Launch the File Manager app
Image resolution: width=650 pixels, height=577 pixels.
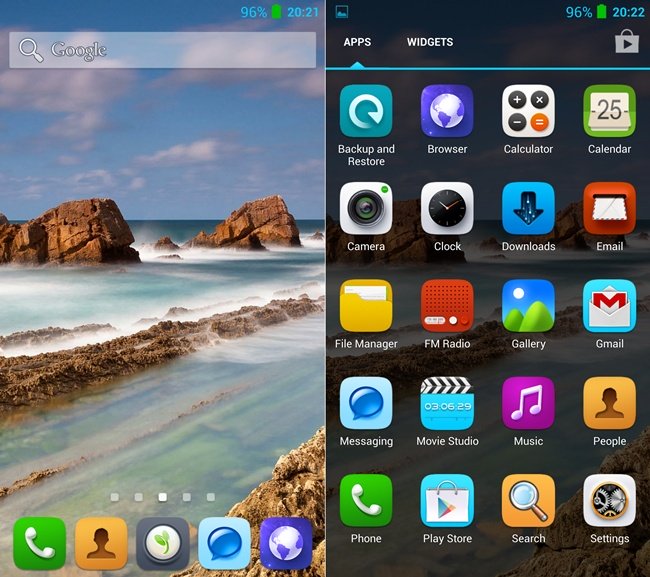(x=366, y=306)
